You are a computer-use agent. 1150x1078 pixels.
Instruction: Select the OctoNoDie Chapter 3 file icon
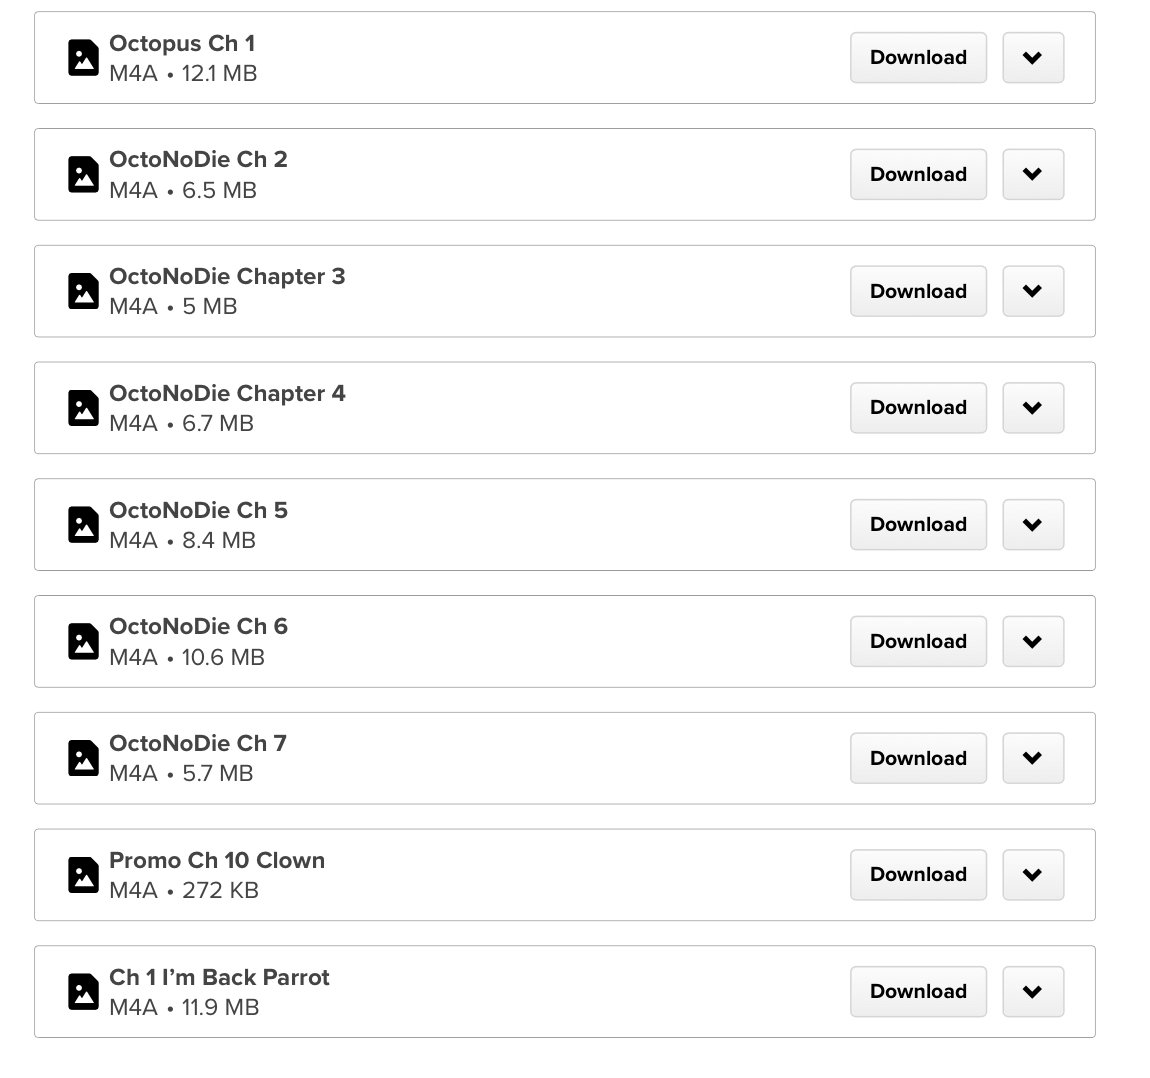83,291
